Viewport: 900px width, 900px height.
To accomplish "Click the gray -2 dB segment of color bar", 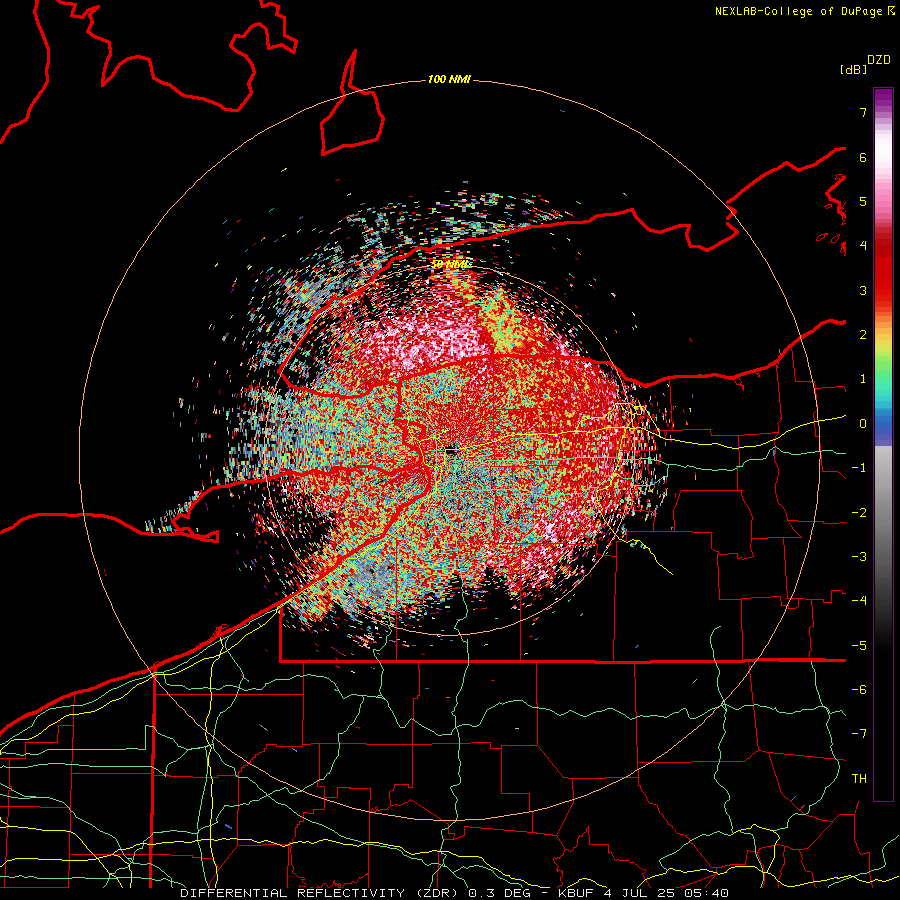I will pos(883,513).
